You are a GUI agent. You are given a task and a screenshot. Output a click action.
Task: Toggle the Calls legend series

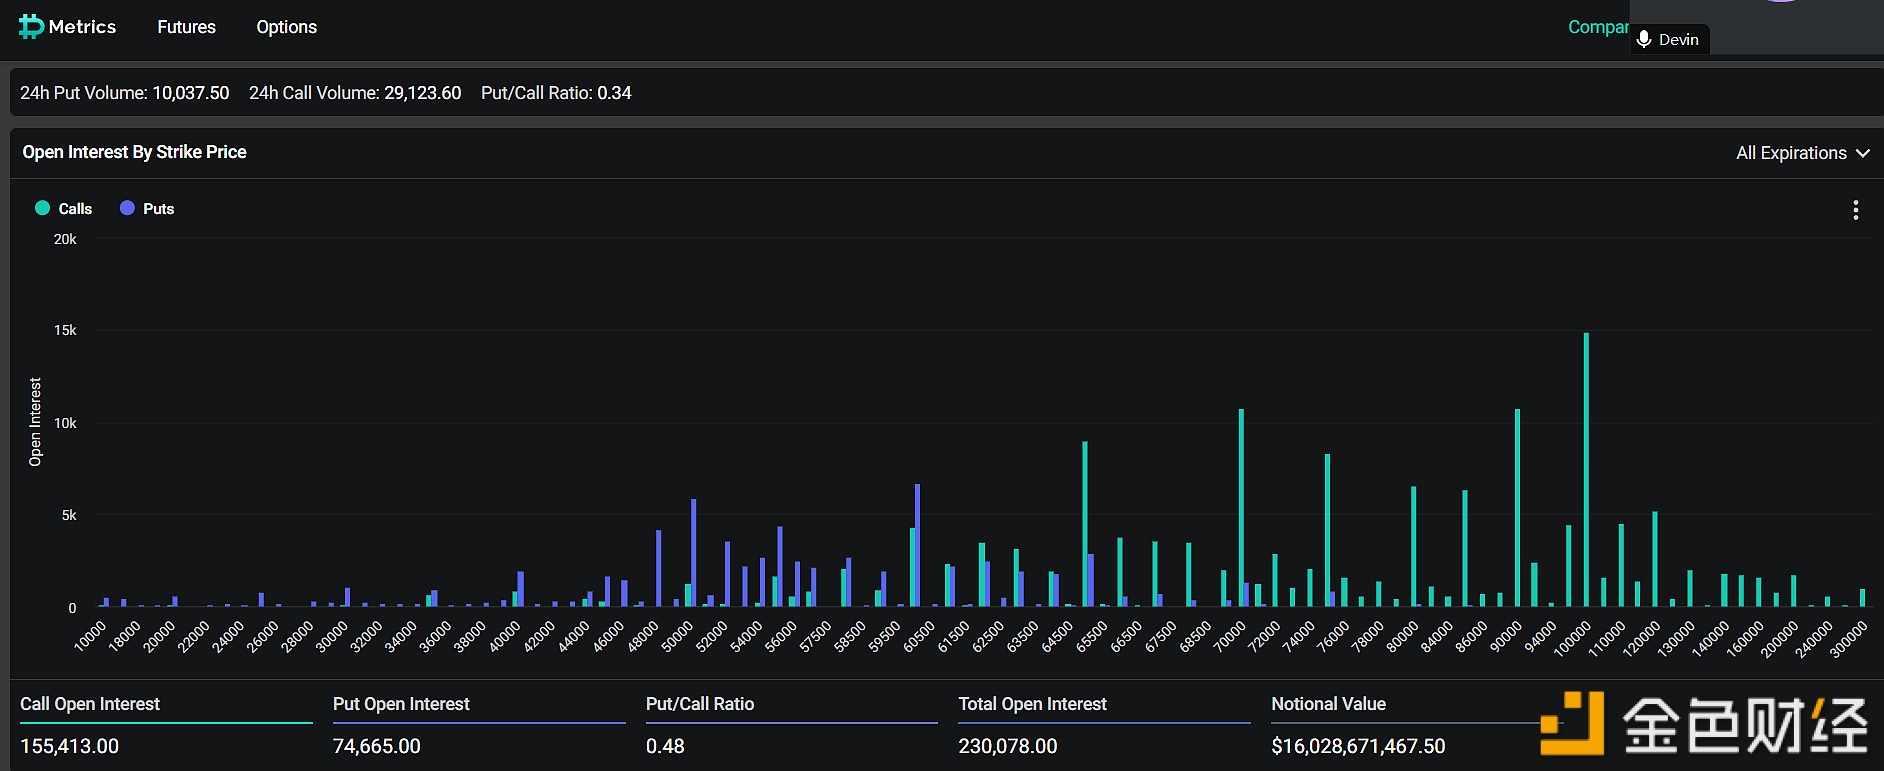click(x=64, y=208)
